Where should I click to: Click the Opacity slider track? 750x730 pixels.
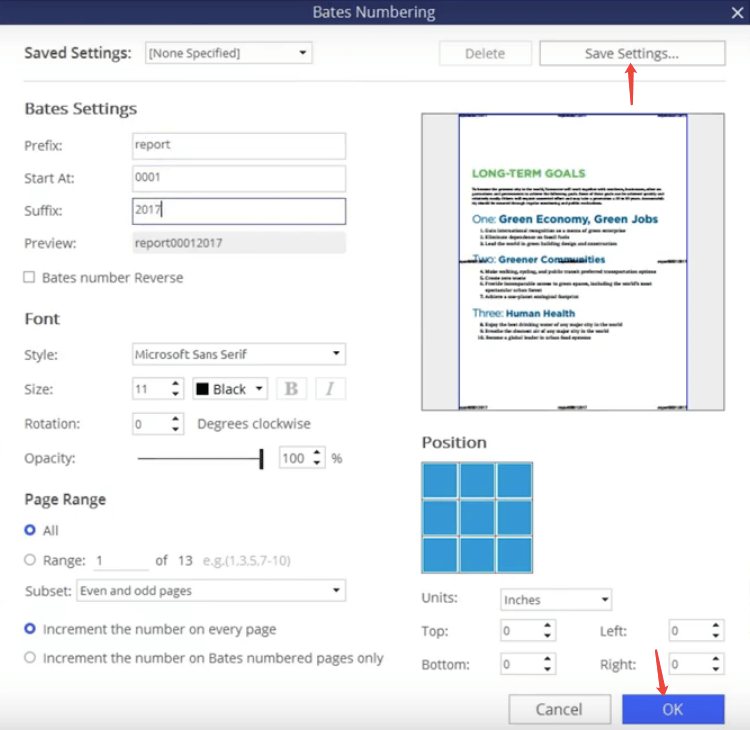(199, 458)
